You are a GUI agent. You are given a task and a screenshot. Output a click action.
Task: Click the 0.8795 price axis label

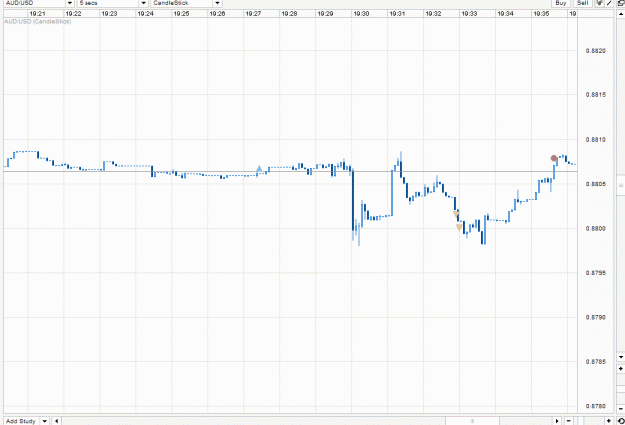pos(596,273)
